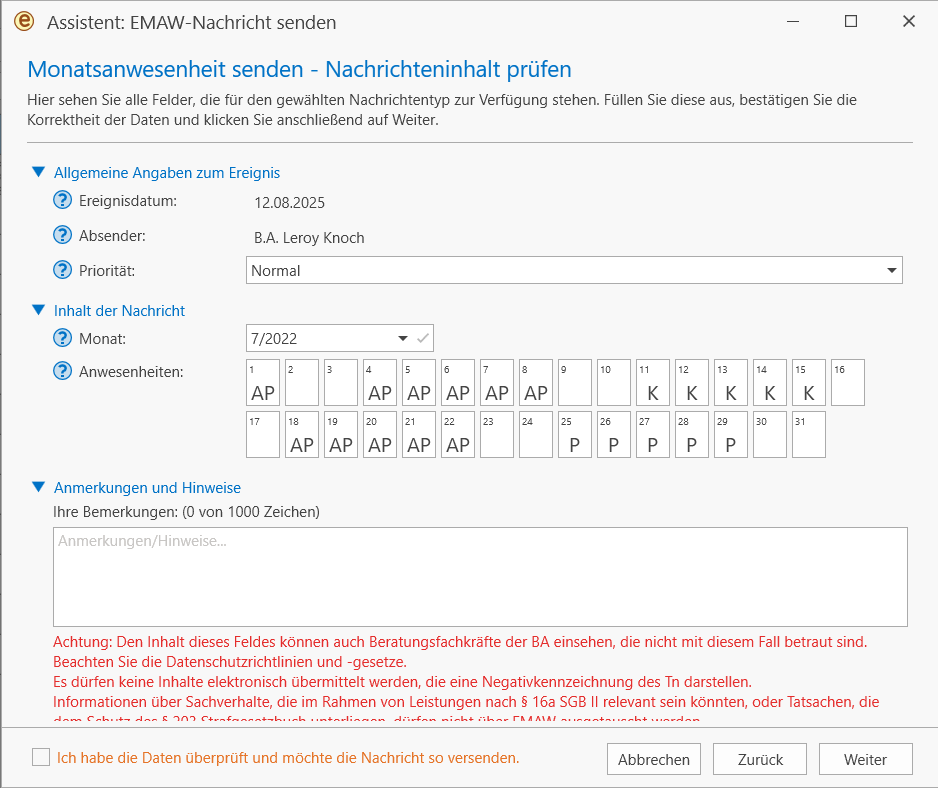Close the EMAW-Nachricht senden assistant

pyautogui.click(x=909, y=22)
